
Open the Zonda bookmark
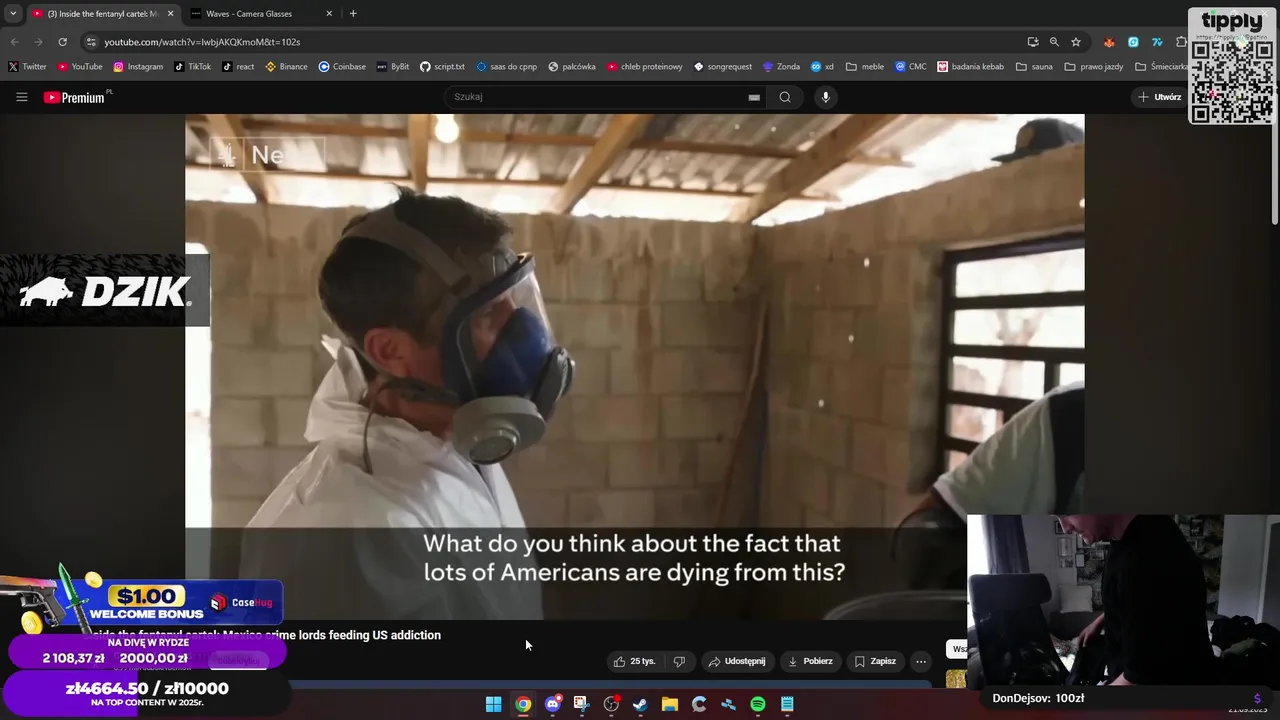coord(781,67)
